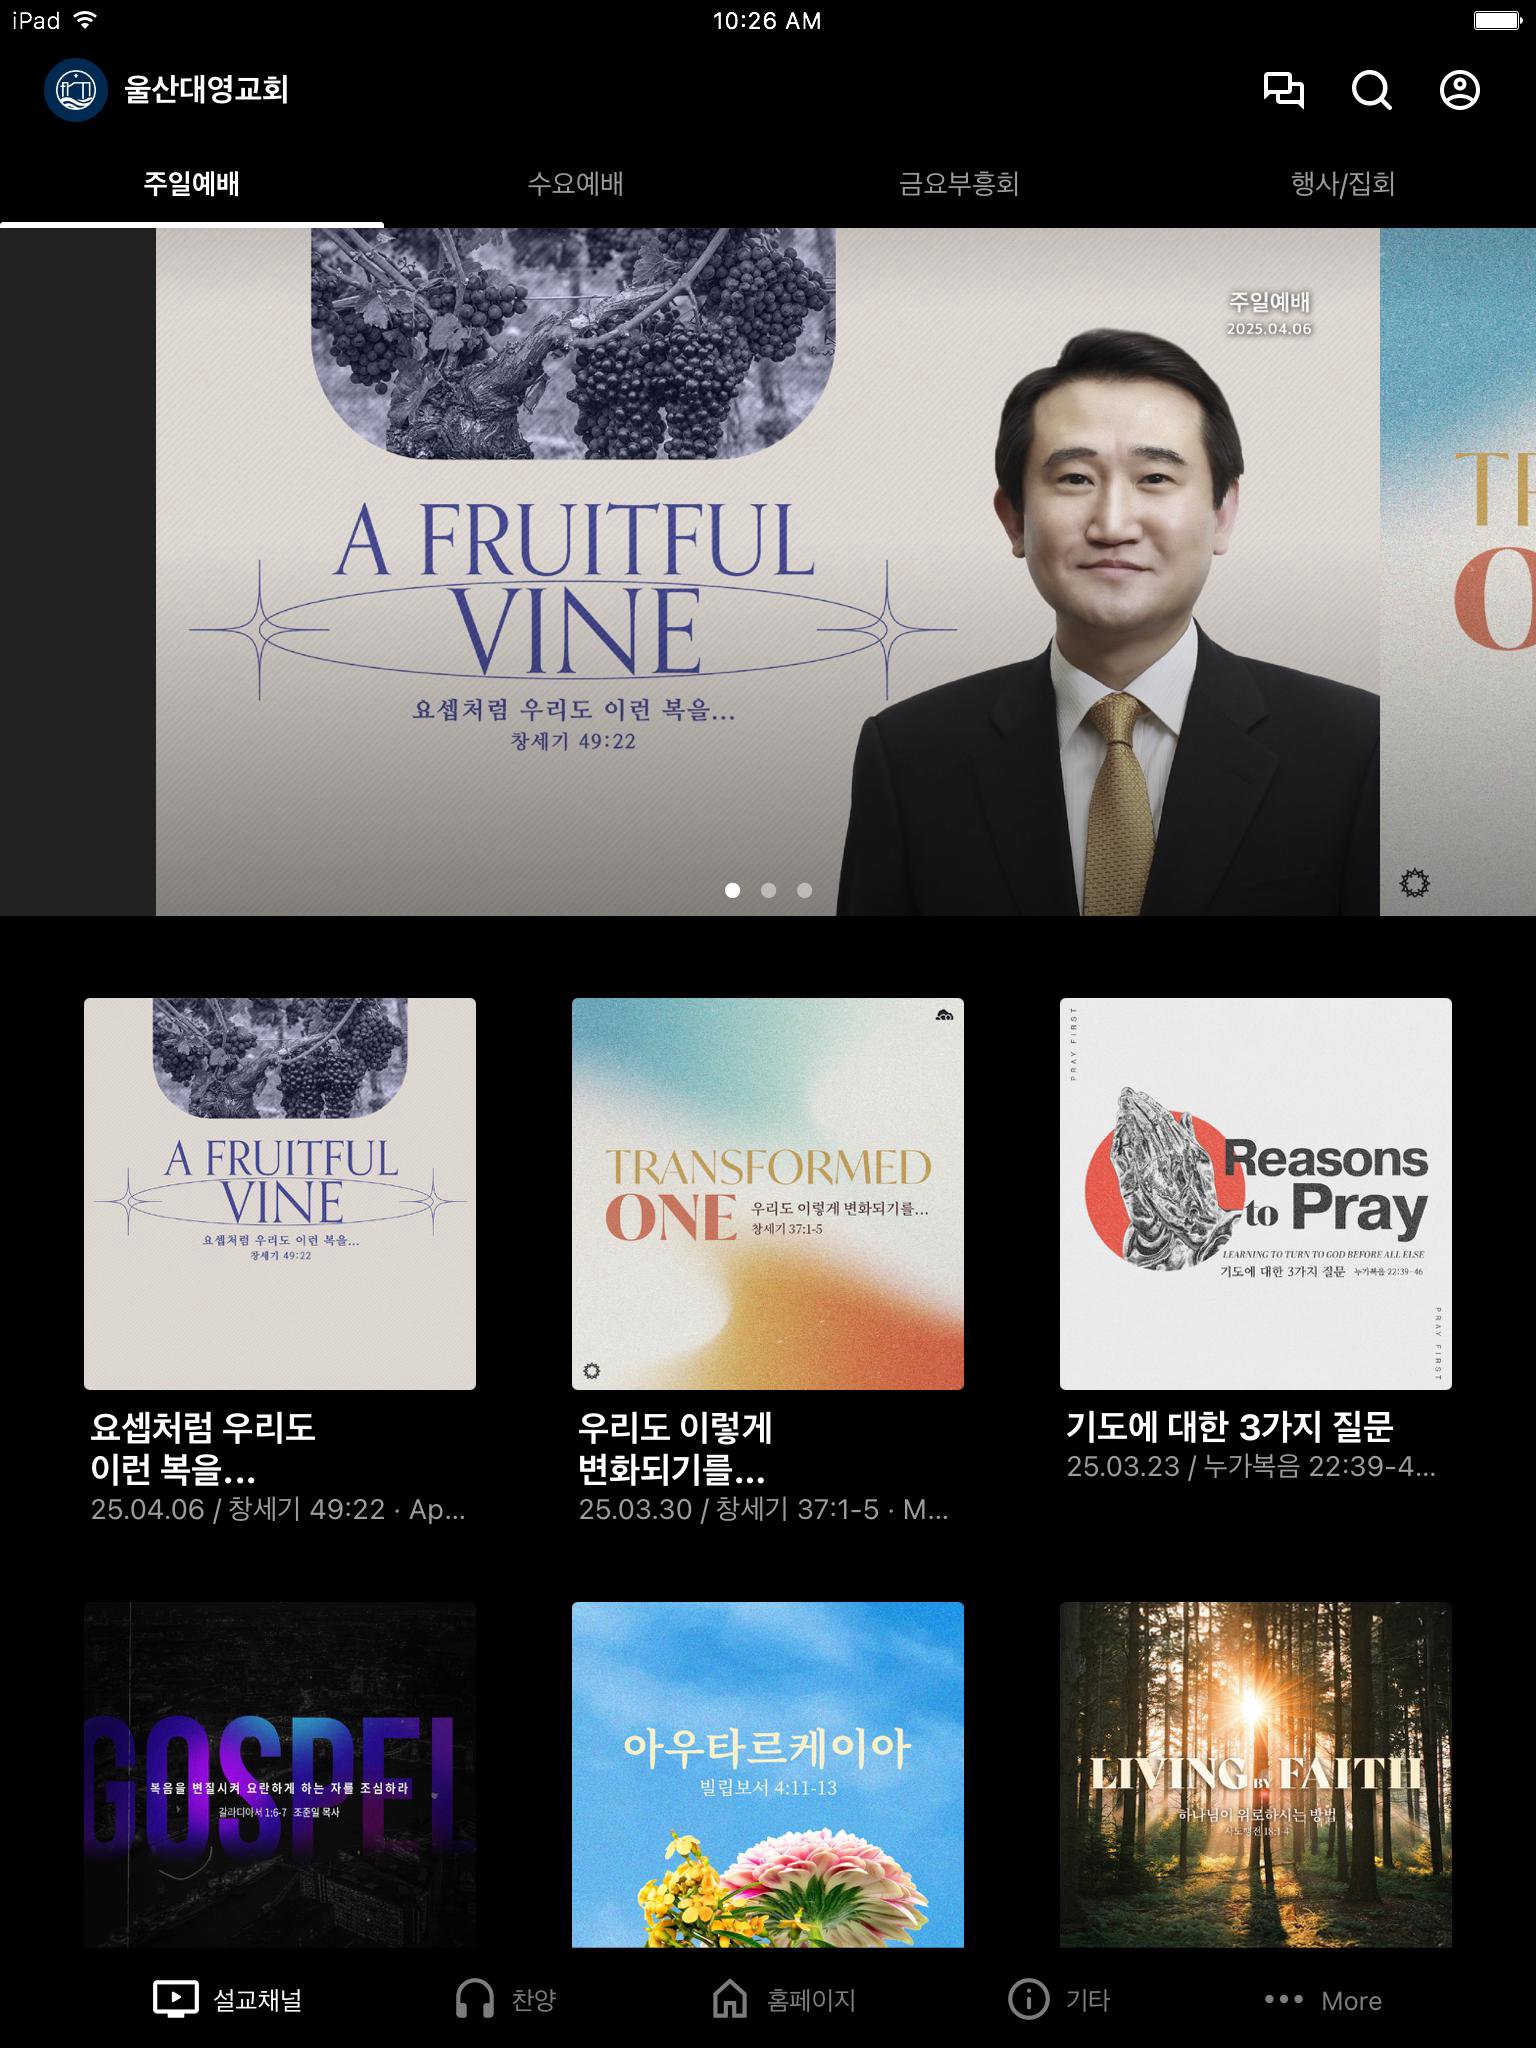Switch to 수요예배 tab
The height and width of the screenshot is (2048, 1536).
pos(575,184)
